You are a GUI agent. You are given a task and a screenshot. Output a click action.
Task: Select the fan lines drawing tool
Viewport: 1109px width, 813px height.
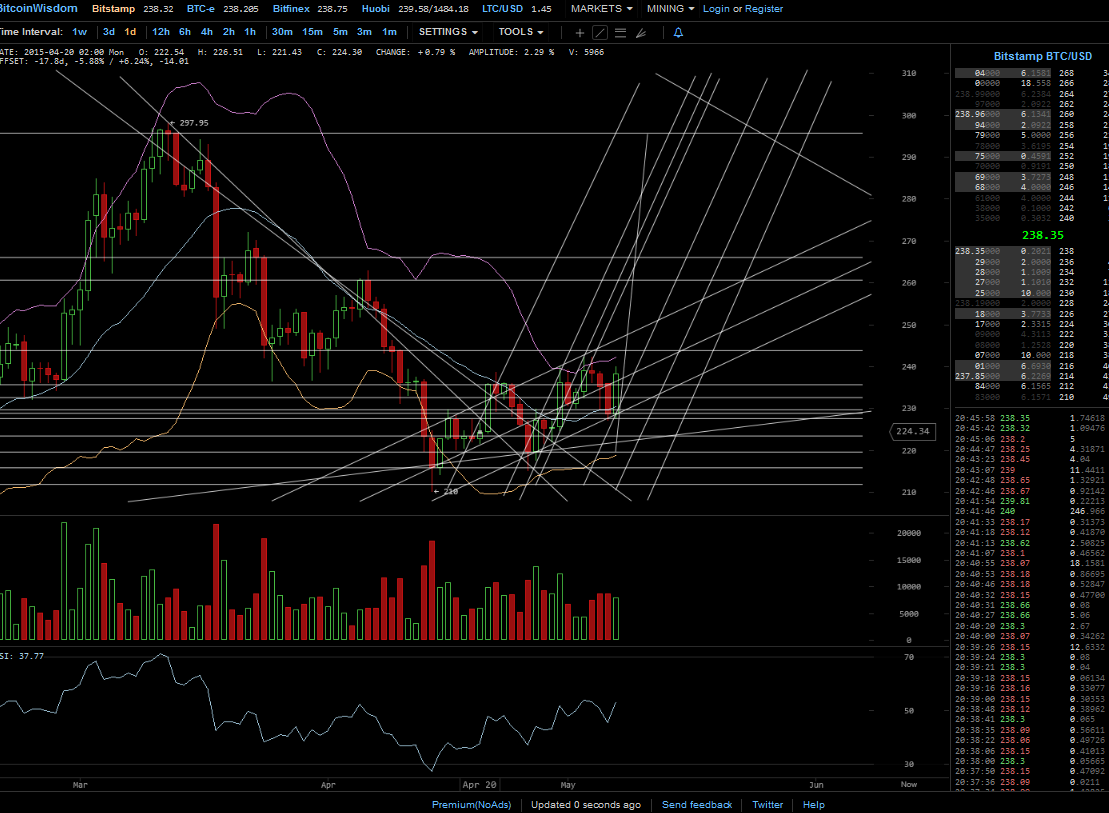pyautogui.click(x=641, y=33)
